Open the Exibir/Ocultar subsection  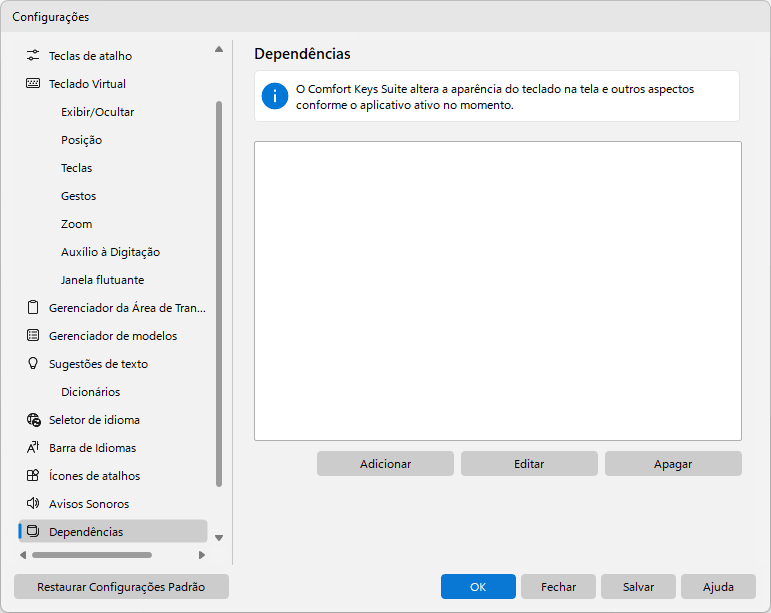point(97,112)
